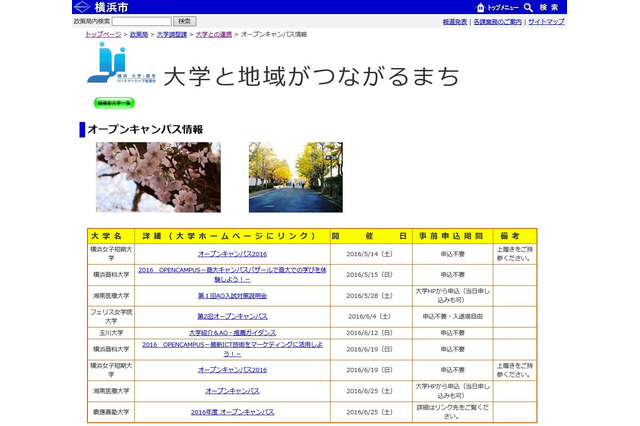
Task: Open 第2回オープンキャンパス link
Action: click(232, 316)
